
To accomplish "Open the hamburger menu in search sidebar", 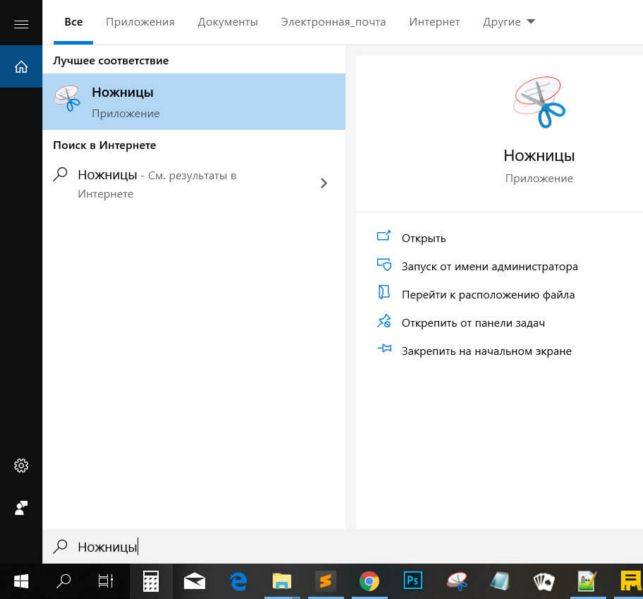I will (21, 24).
